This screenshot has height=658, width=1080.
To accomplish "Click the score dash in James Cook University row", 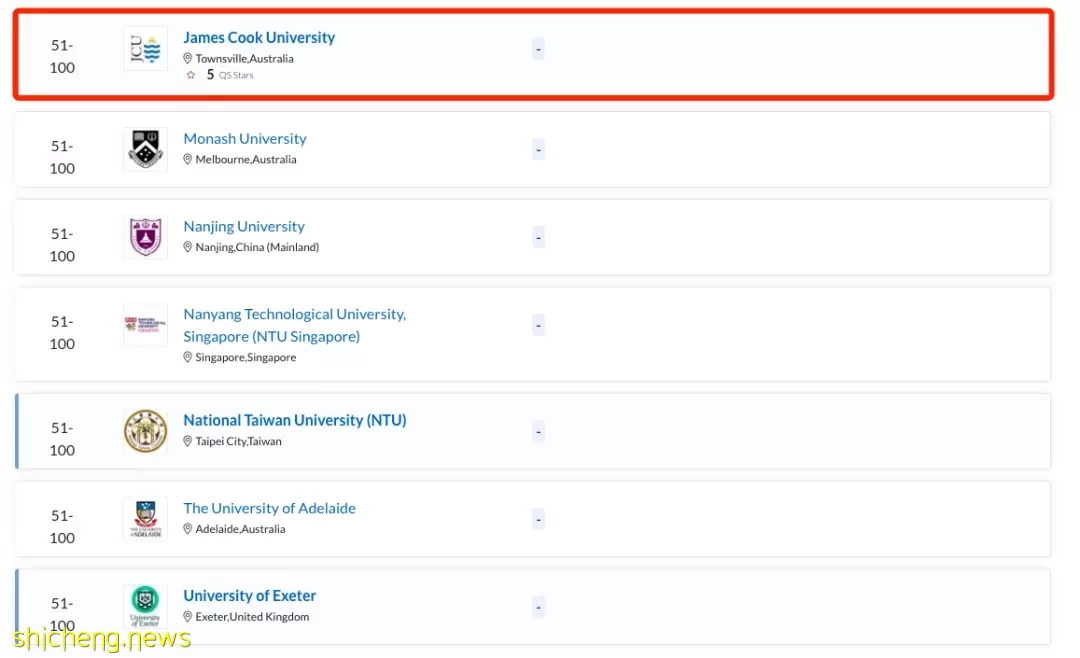I will (x=539, y=49).
